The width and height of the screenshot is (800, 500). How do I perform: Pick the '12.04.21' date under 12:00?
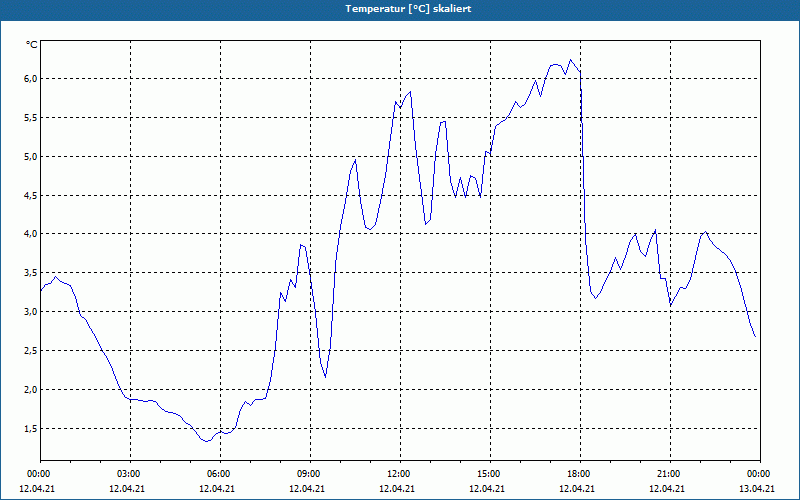pos(397,488)
